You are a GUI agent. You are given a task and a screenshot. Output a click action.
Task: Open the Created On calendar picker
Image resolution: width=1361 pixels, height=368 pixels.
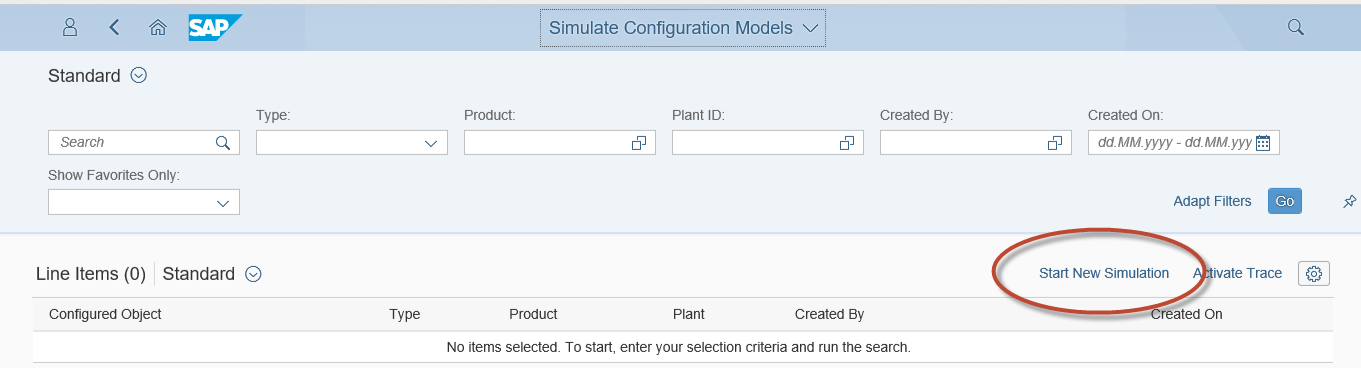click(x=1263, y=143)
